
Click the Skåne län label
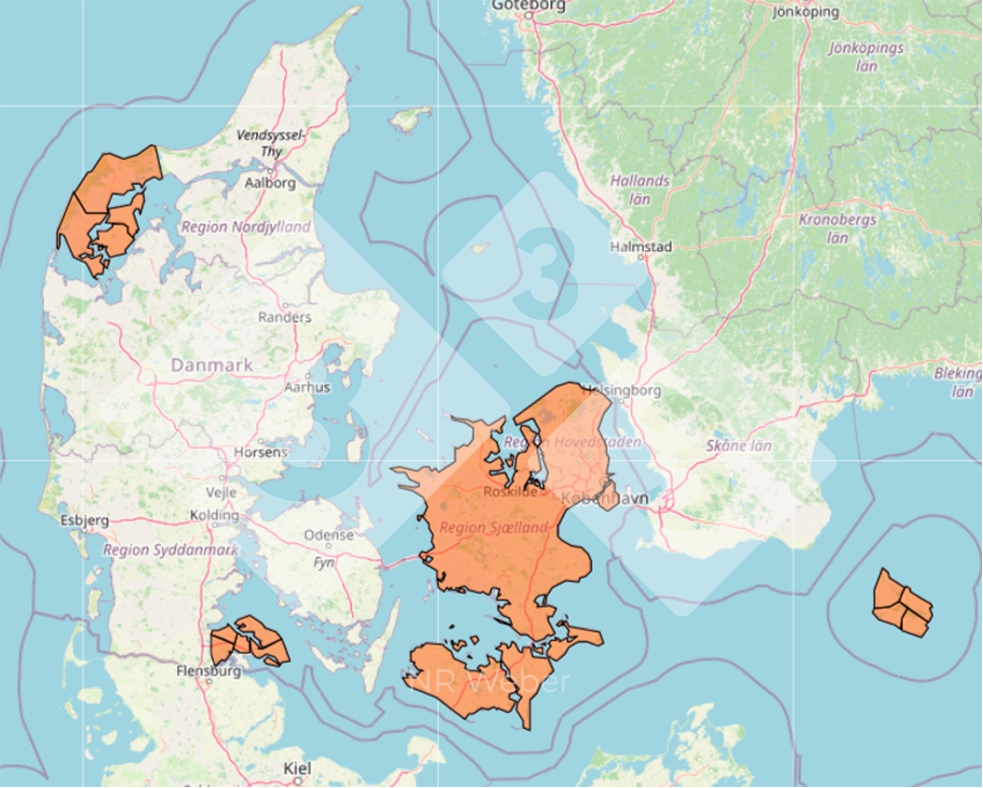pyautogui.click(x=739, y=446)
